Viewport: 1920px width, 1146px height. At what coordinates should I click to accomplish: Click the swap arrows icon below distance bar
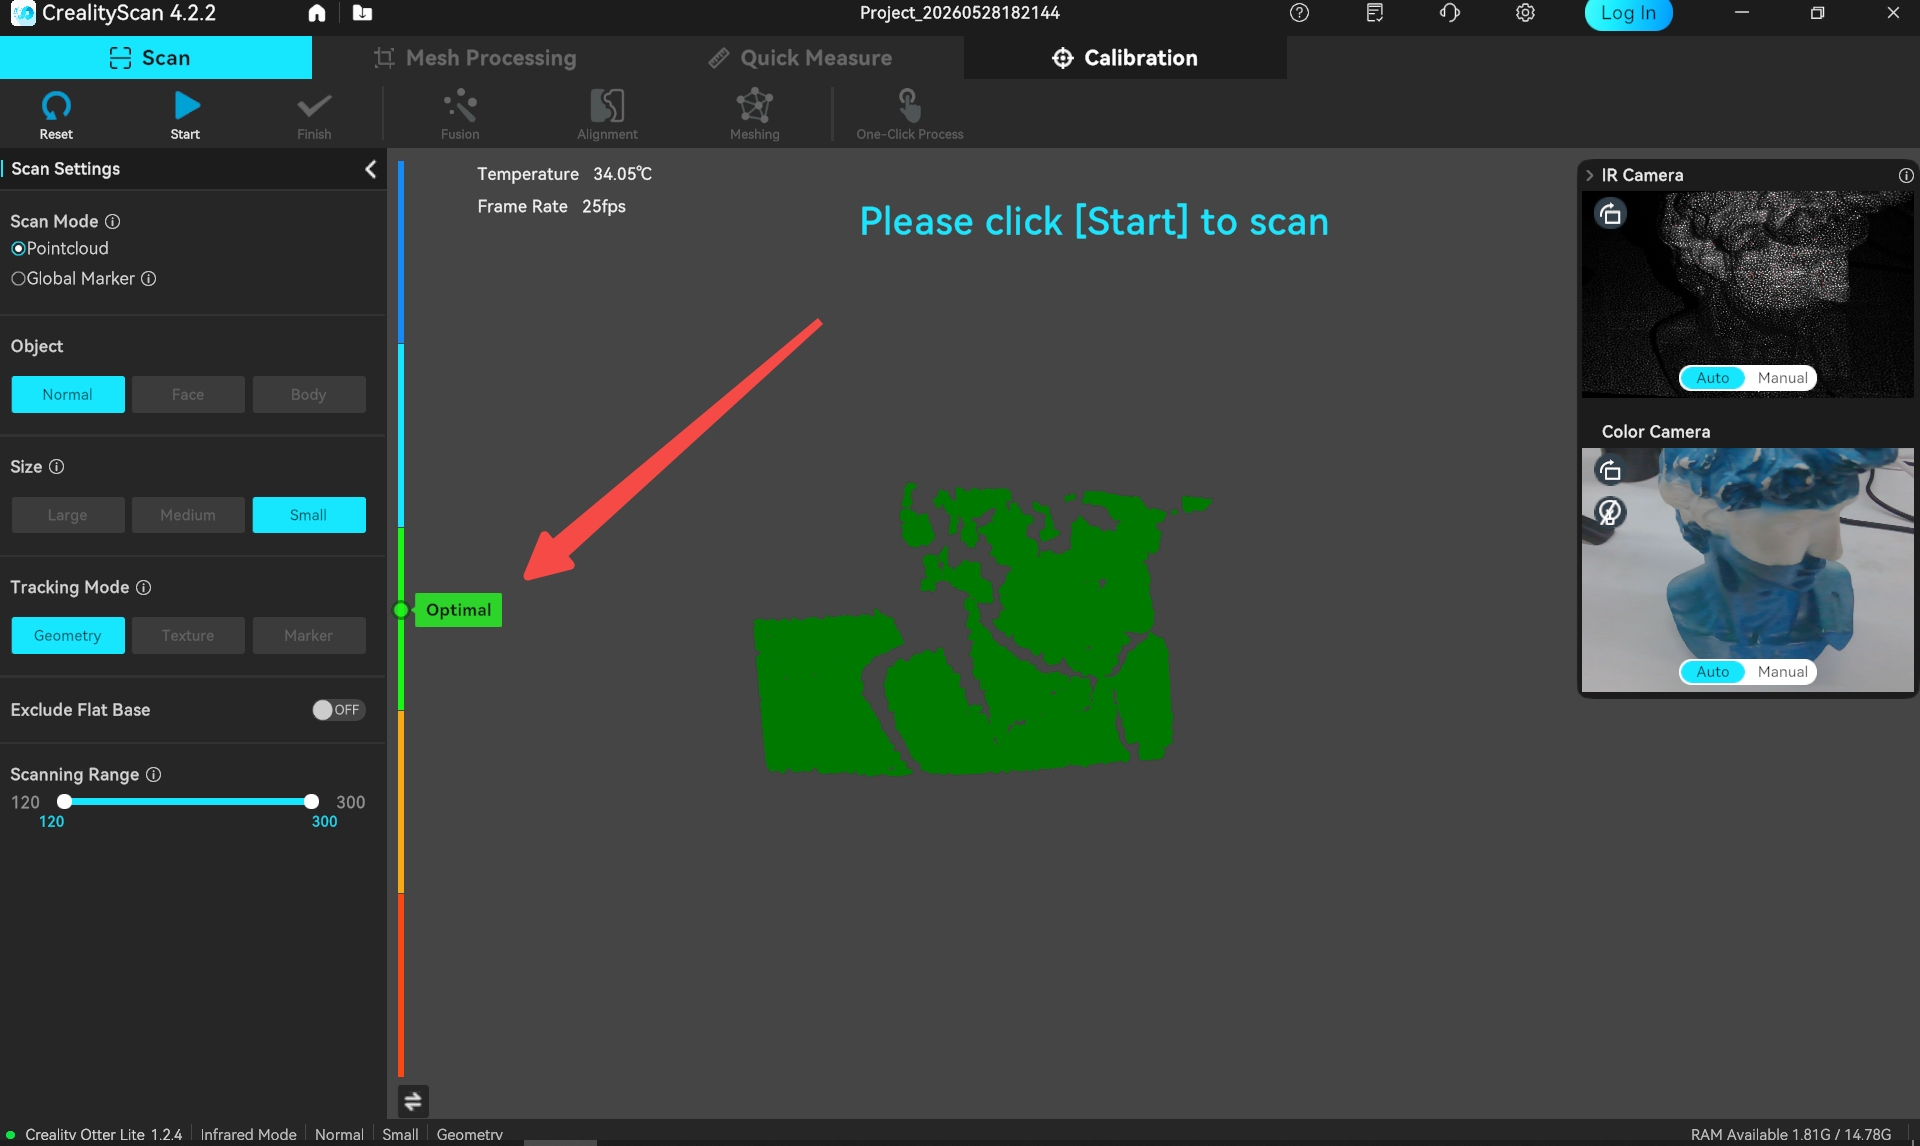(413, 1102)
